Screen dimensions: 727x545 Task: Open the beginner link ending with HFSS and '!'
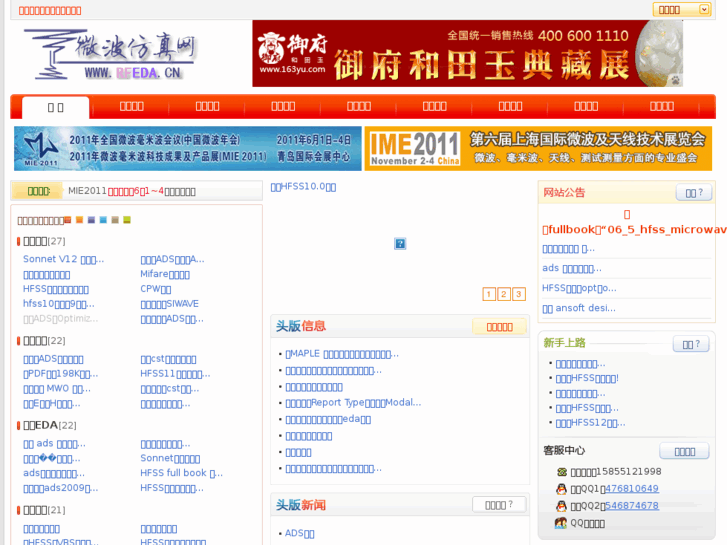tap(587, 378)
